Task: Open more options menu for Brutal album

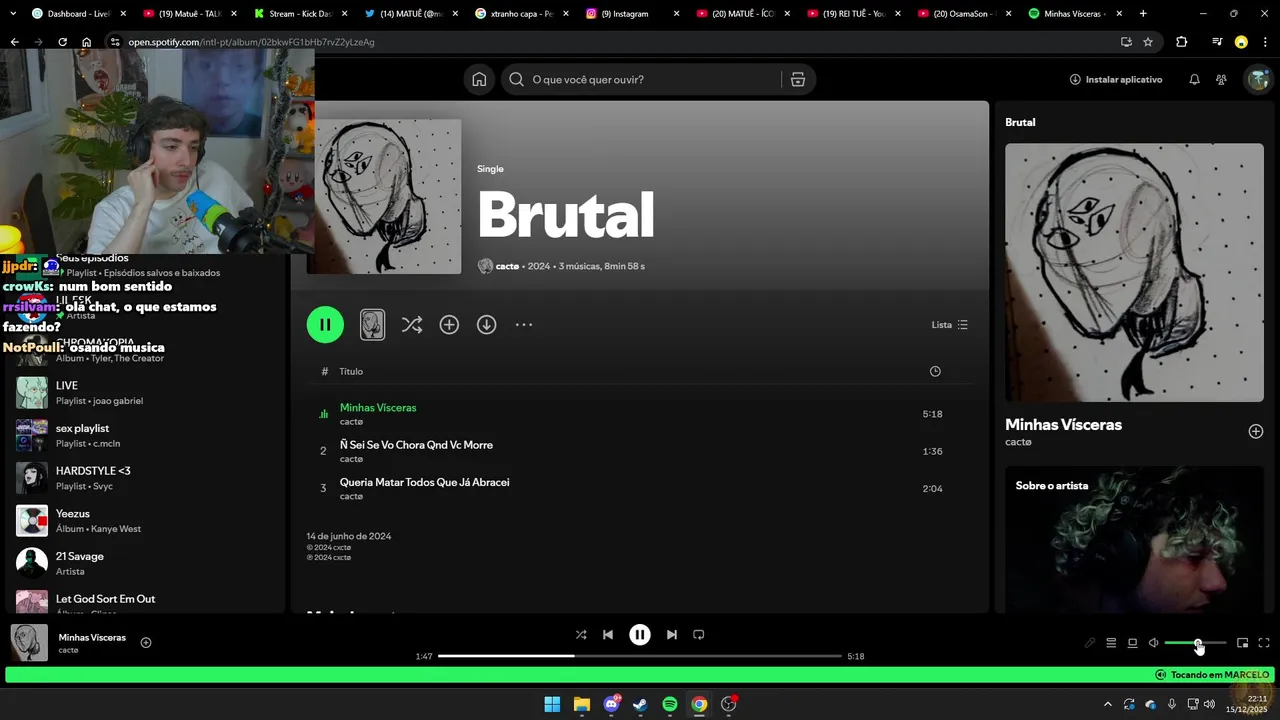Action: point(524,325)
